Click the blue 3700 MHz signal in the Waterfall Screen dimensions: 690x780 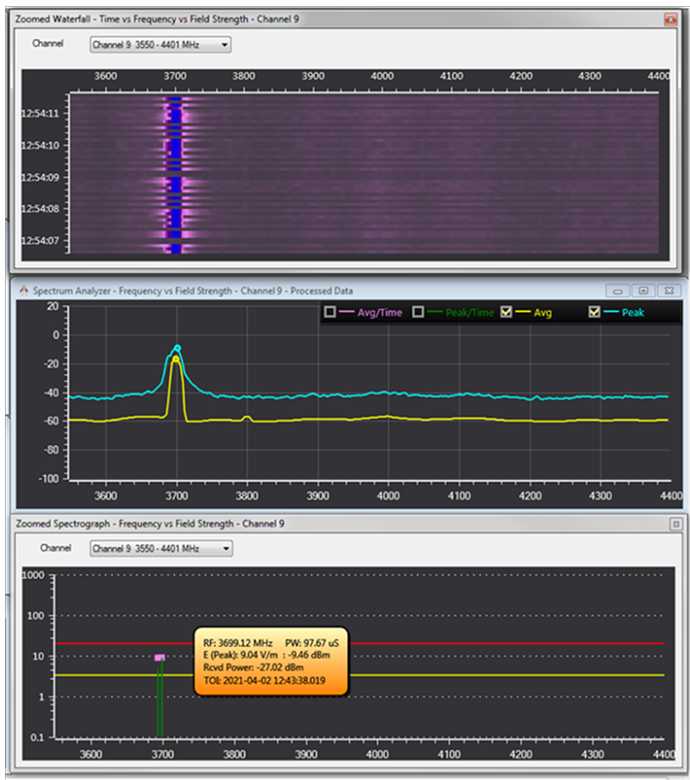pos(175,174)
